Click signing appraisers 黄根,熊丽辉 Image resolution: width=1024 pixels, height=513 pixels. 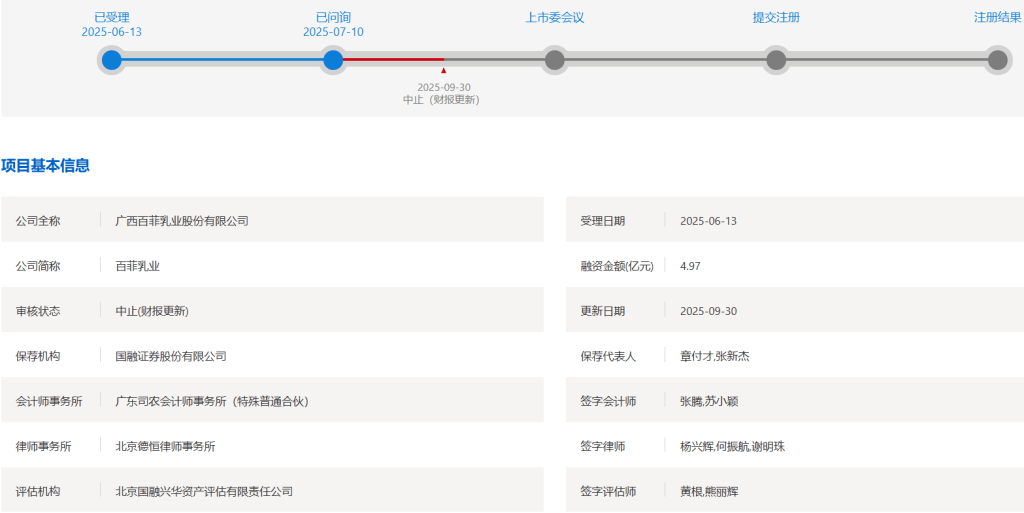point(709,491)
